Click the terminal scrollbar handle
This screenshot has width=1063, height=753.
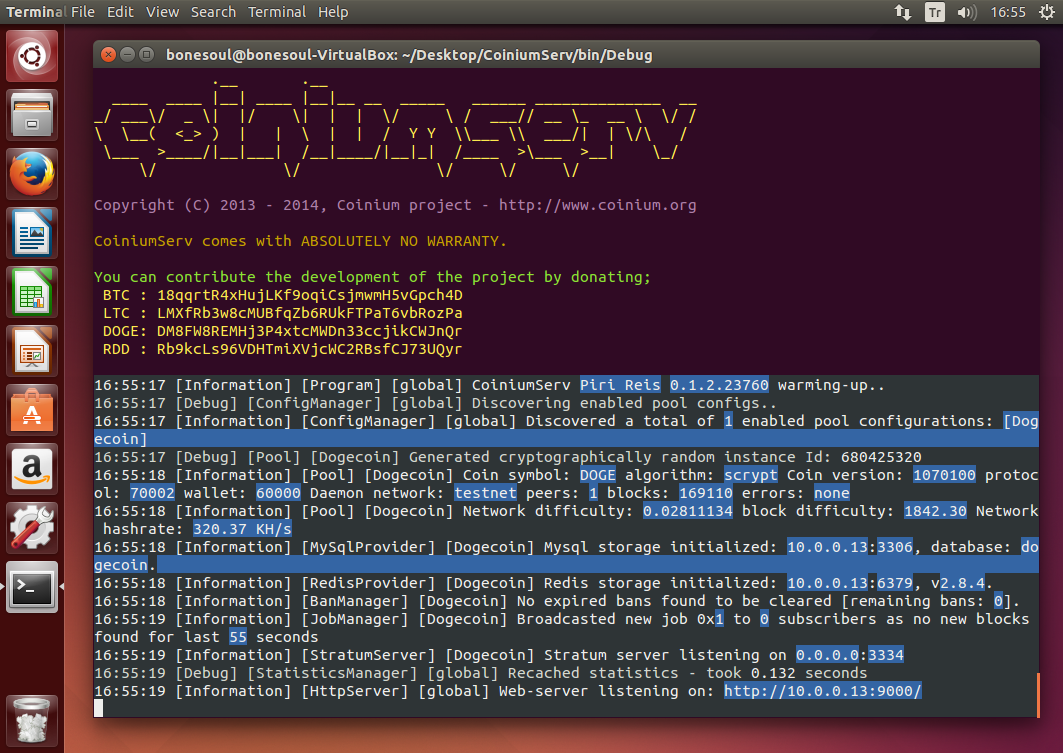(1038, 695)
